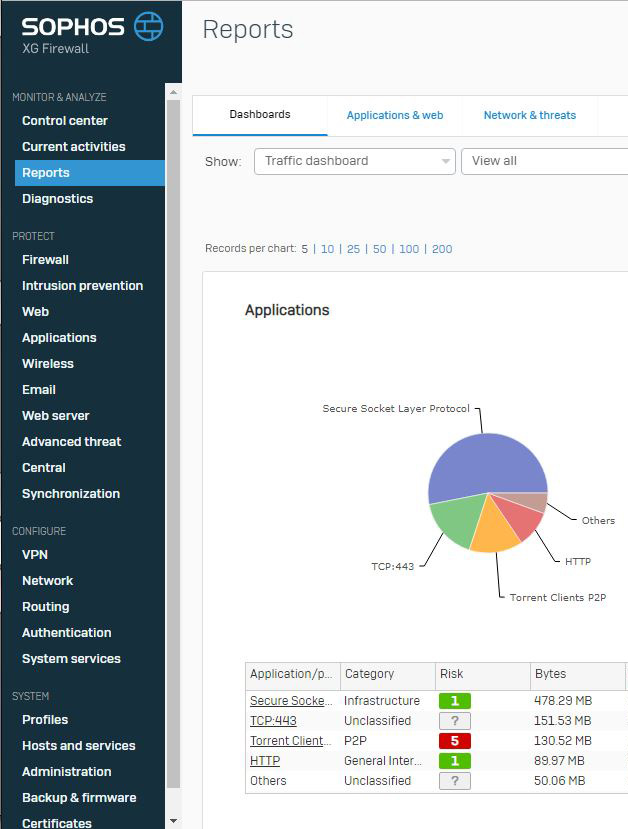Viewport: 628px width, 829px height.
Task: Click the Sophos globe logo icon
Action: click(x=149, y=26)
